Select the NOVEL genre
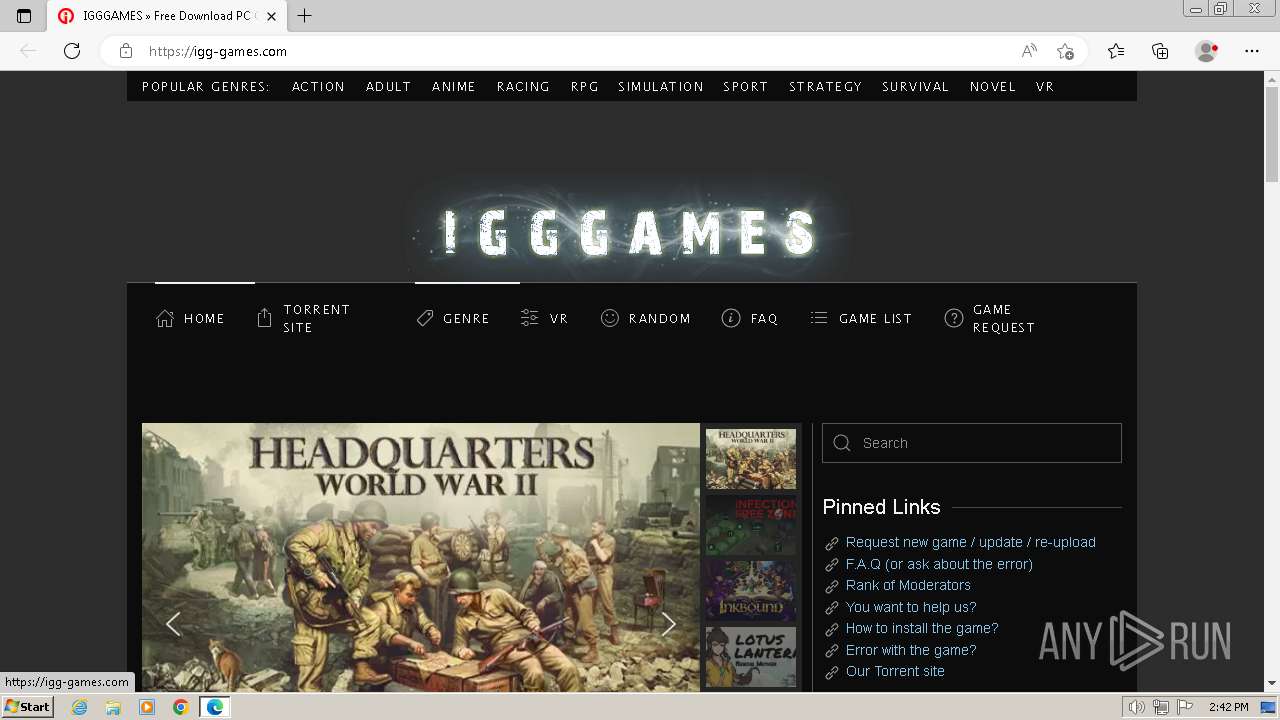Screen dimensions: 1280x720 tap(993, 87)
